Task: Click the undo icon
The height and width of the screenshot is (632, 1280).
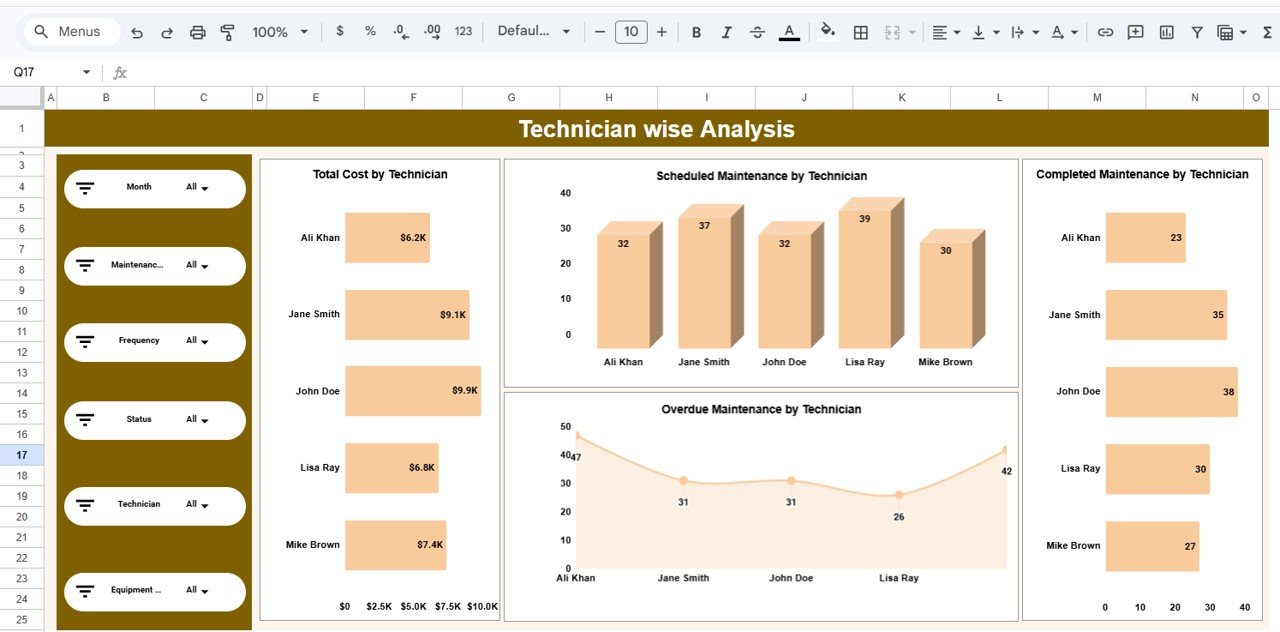Action: [x=137, y=32]
